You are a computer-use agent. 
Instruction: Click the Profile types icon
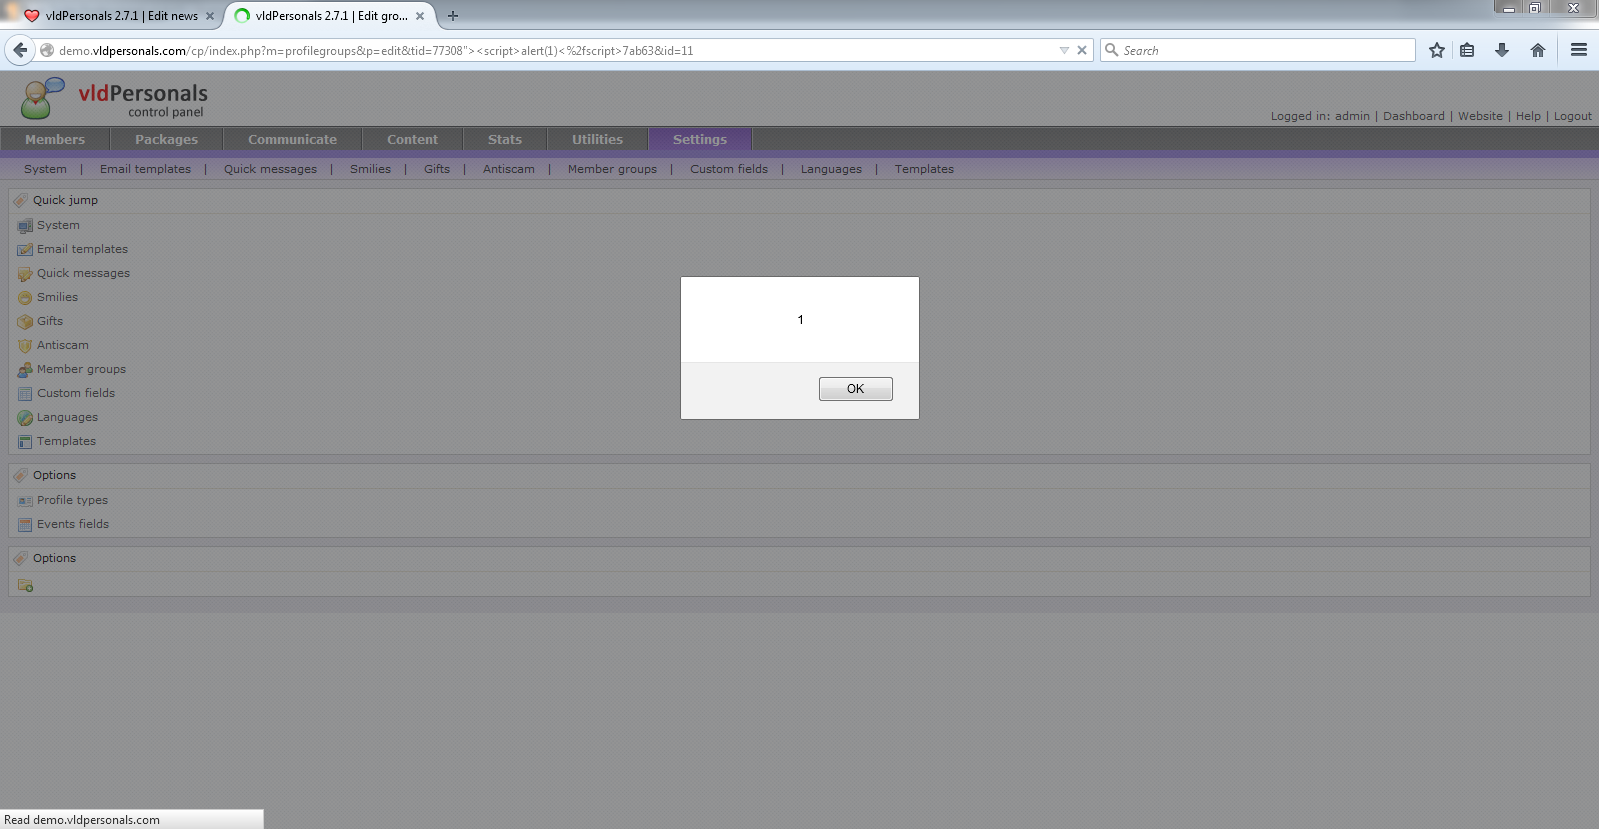click(25, 501)
